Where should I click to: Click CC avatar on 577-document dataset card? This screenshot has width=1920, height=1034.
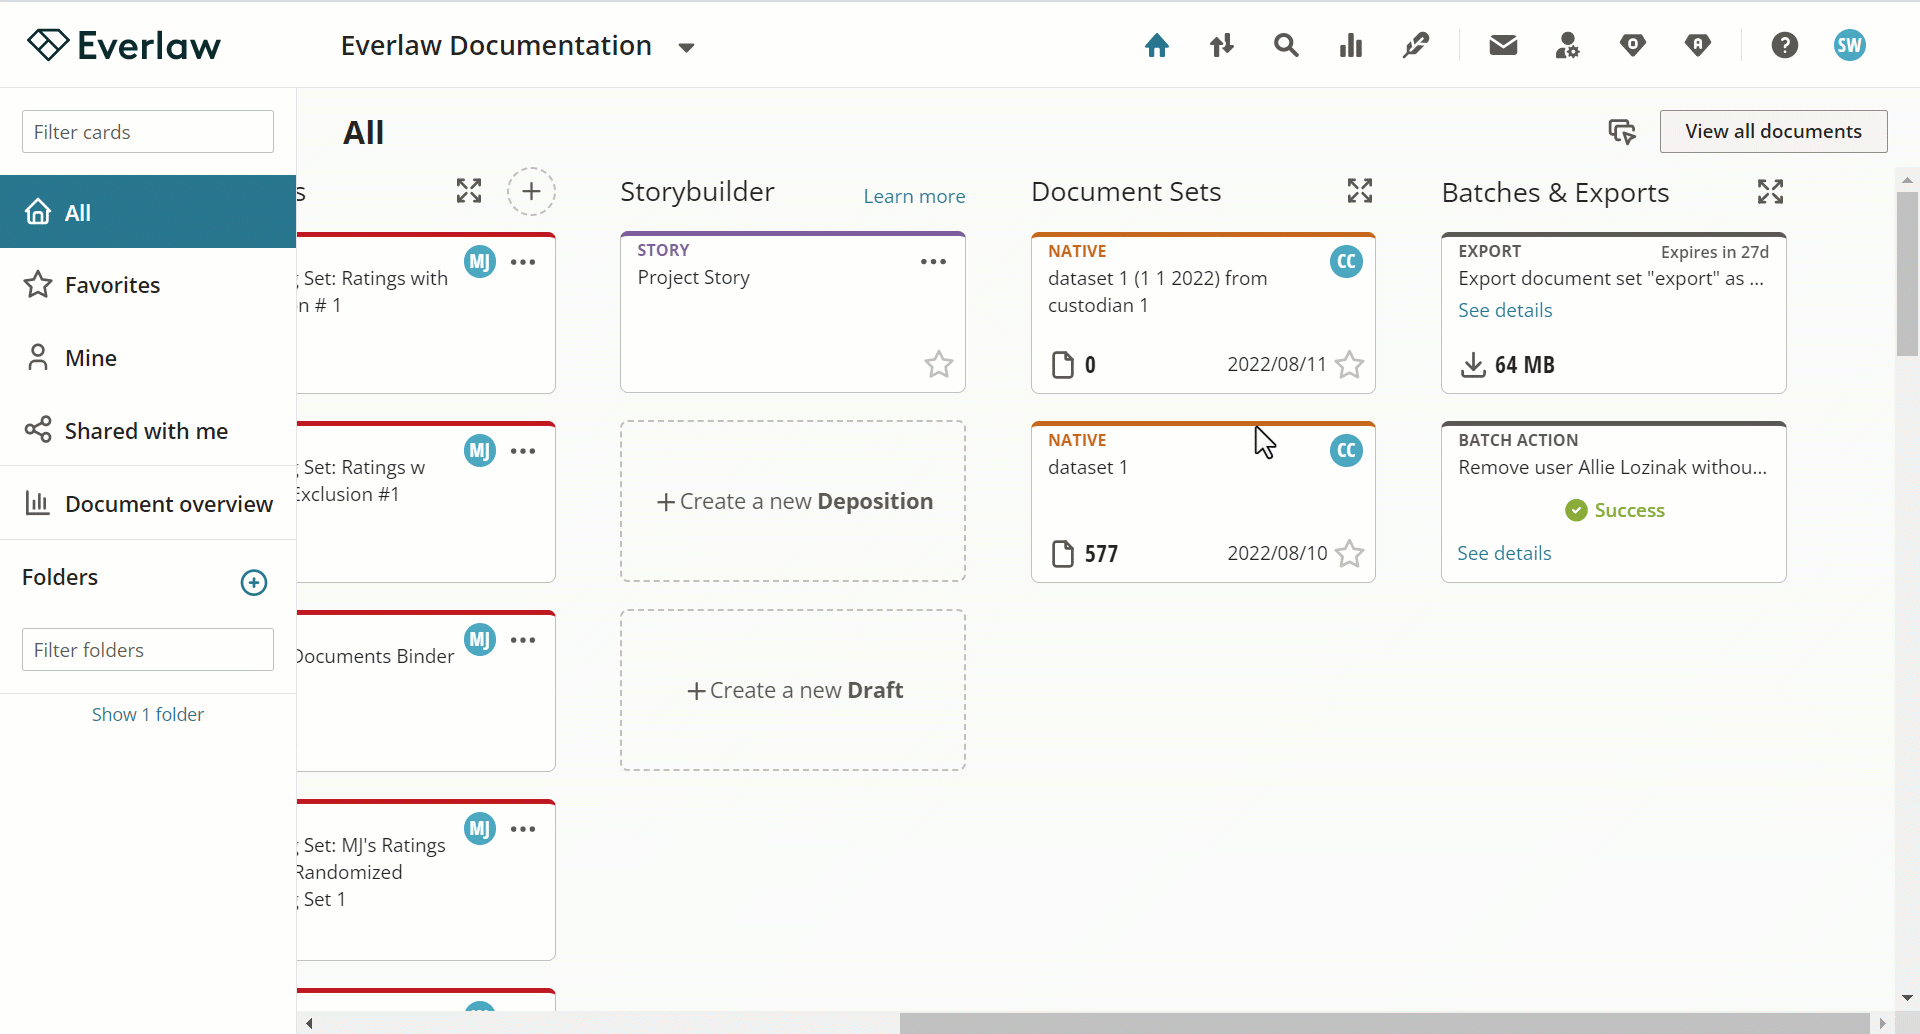point(1346,451)
